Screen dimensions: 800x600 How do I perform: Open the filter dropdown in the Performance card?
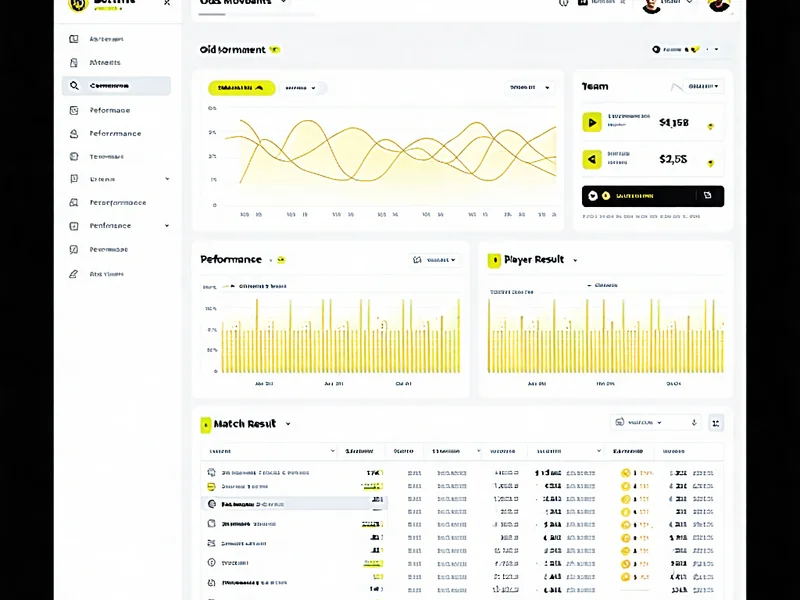(436, 260)
